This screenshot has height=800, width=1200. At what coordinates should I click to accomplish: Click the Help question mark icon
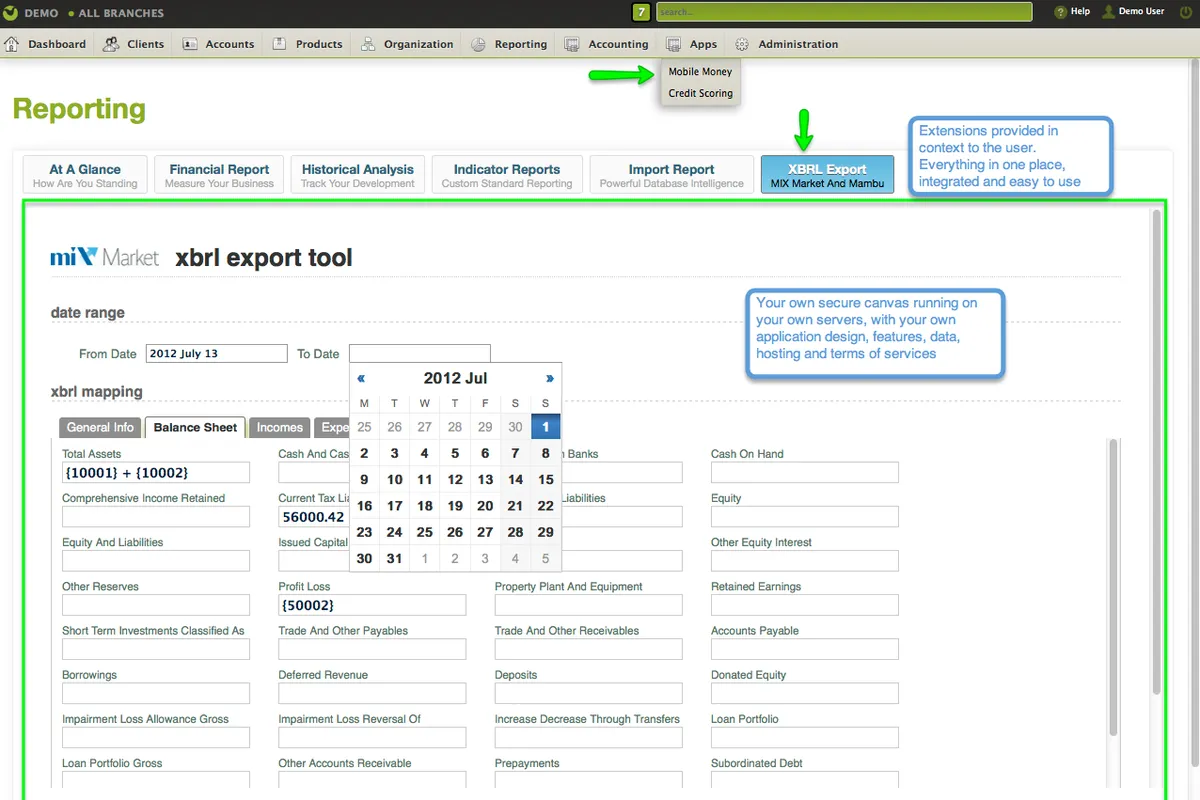(1060, 12)
